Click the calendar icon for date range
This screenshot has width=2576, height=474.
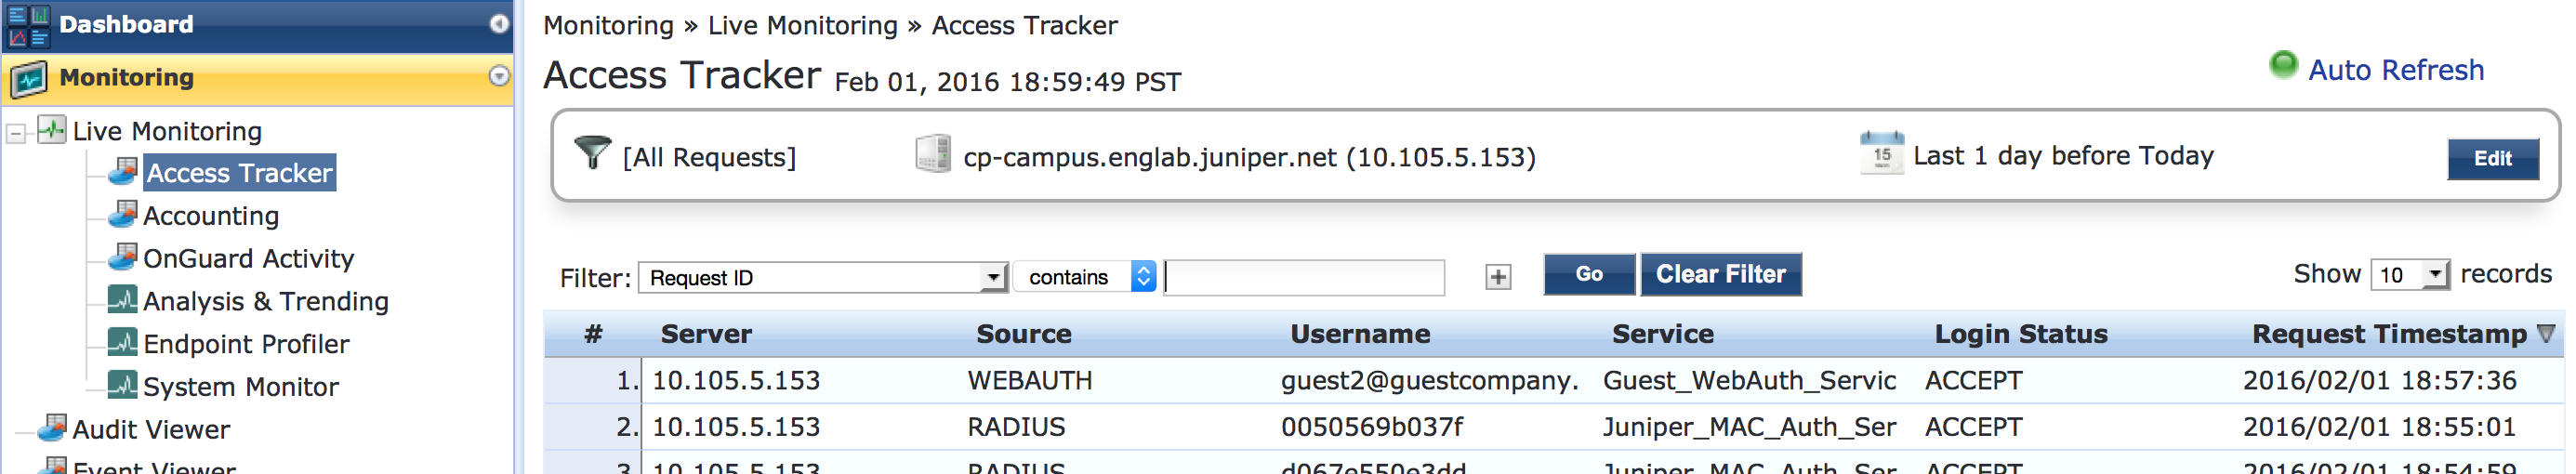(x=1881, y=154)
